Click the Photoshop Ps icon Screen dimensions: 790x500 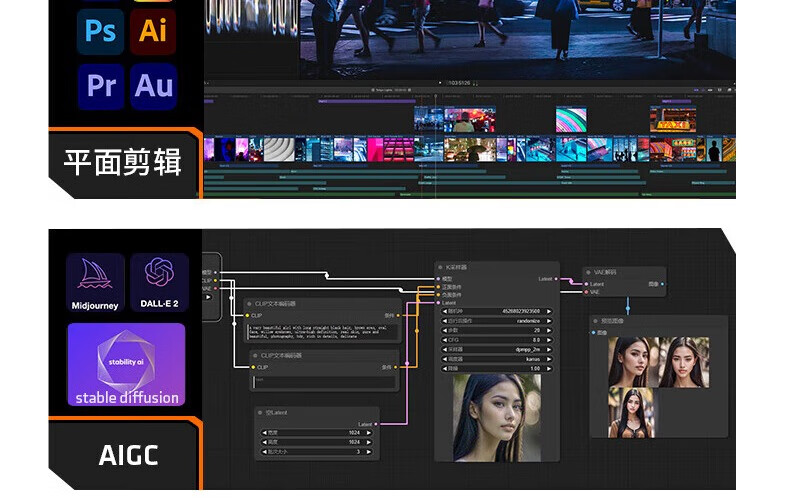[100, 32]
